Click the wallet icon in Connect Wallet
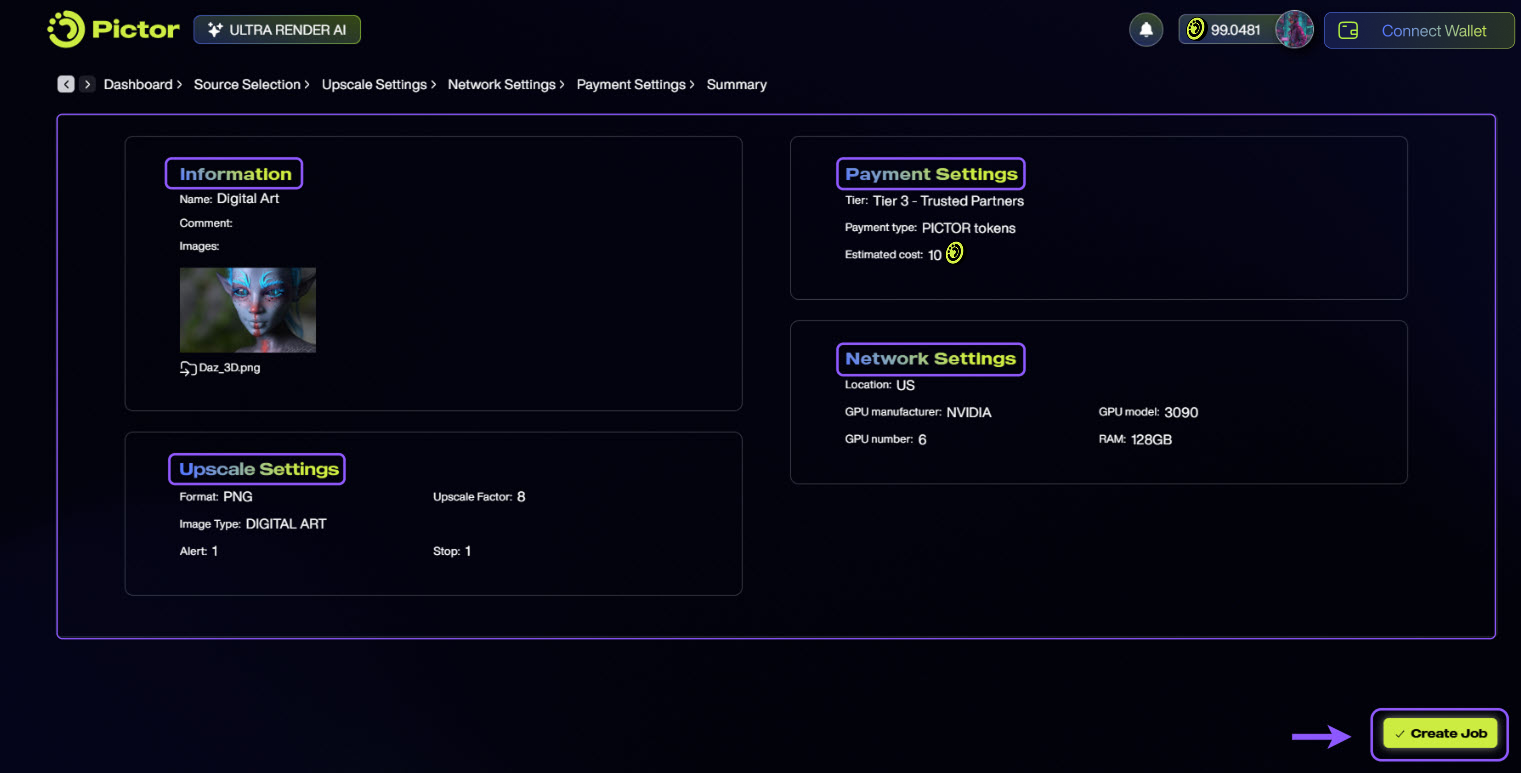The width and height of the screenshot is (1521, 773). point(1348,31)
